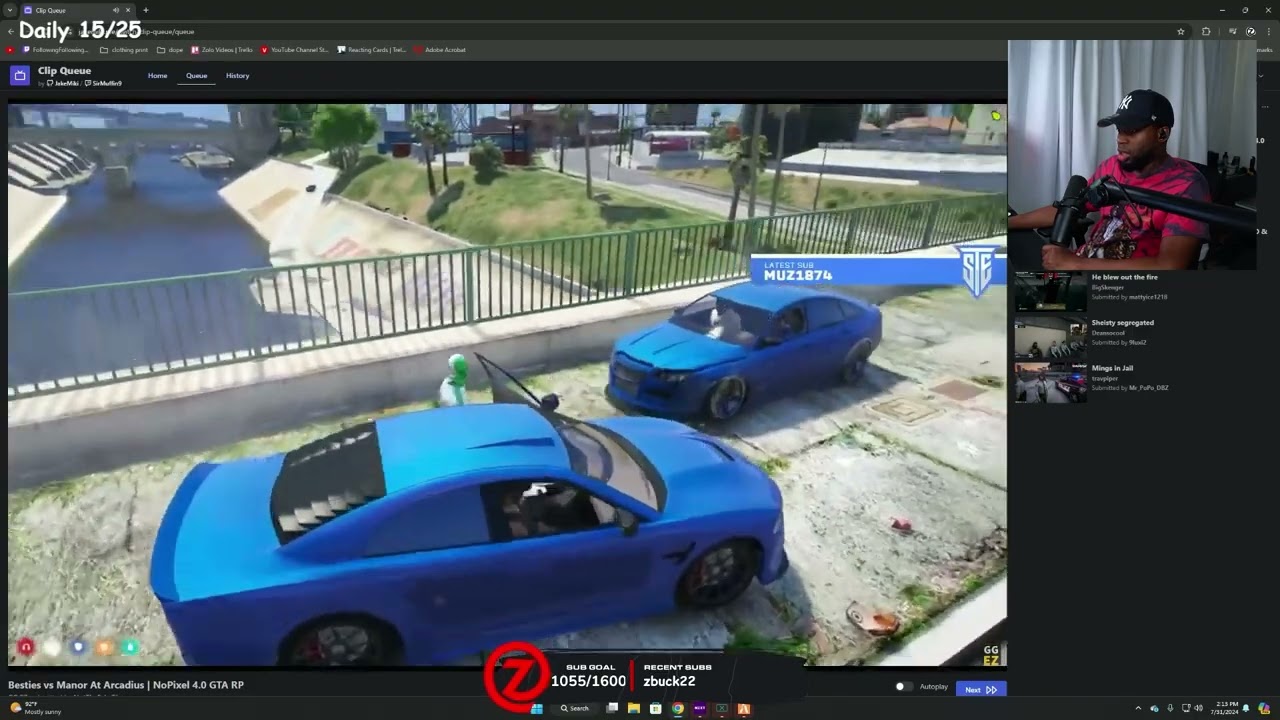
Task: Open the YouTube bookmark icon
Action: click(x=10, y=49)
